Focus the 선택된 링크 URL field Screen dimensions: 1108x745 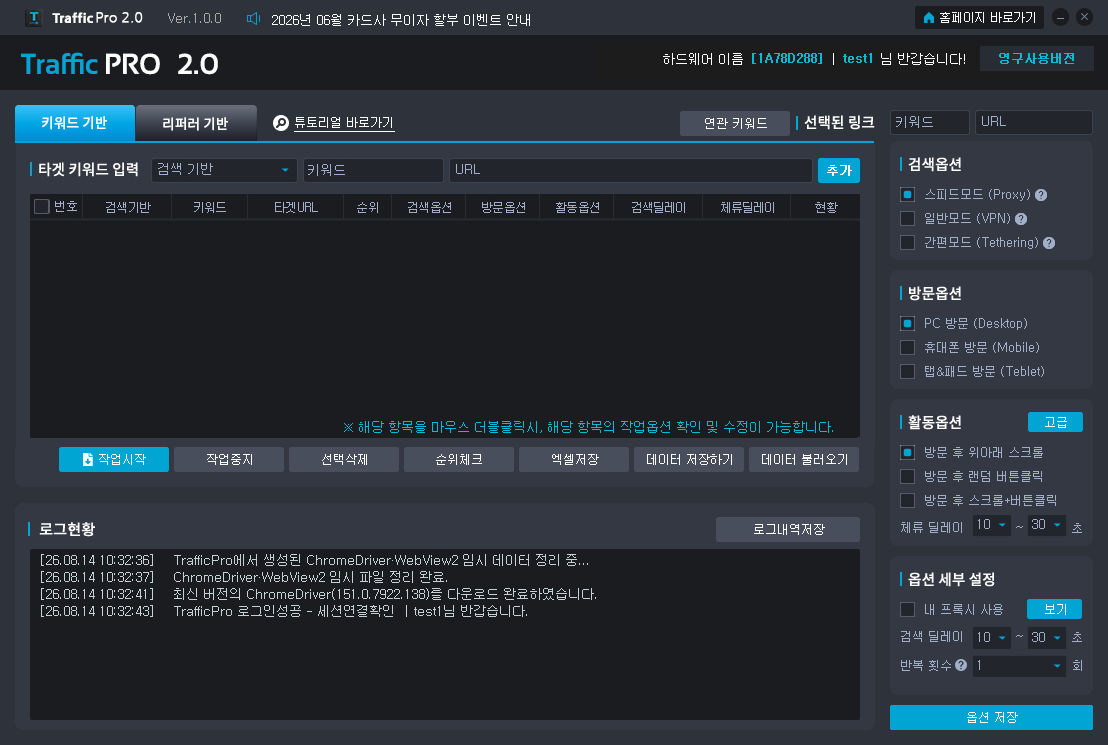pyautogui.click(x=1034, y=122)
